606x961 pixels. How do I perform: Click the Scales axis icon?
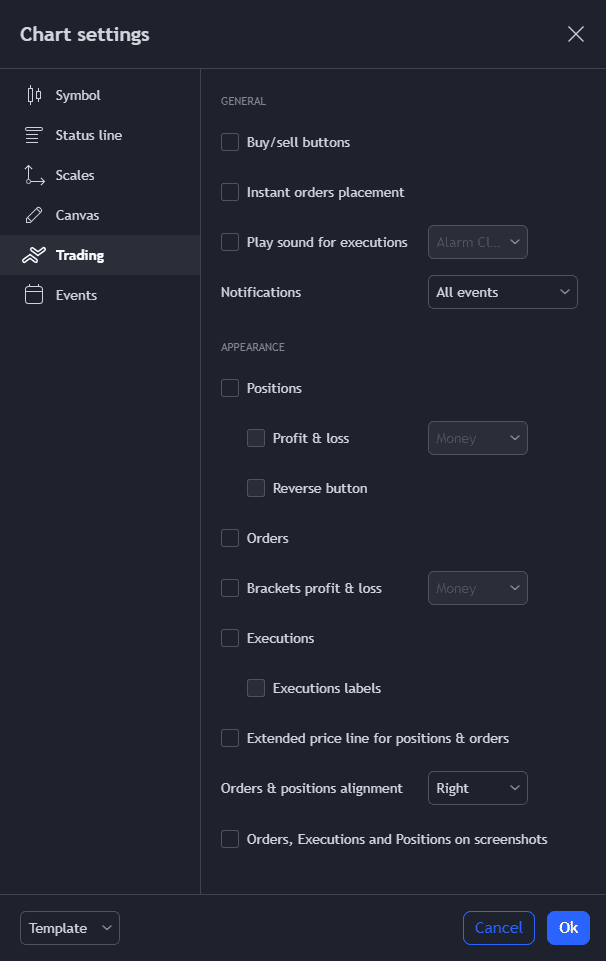pyautogui.click(x=34, y=175)
